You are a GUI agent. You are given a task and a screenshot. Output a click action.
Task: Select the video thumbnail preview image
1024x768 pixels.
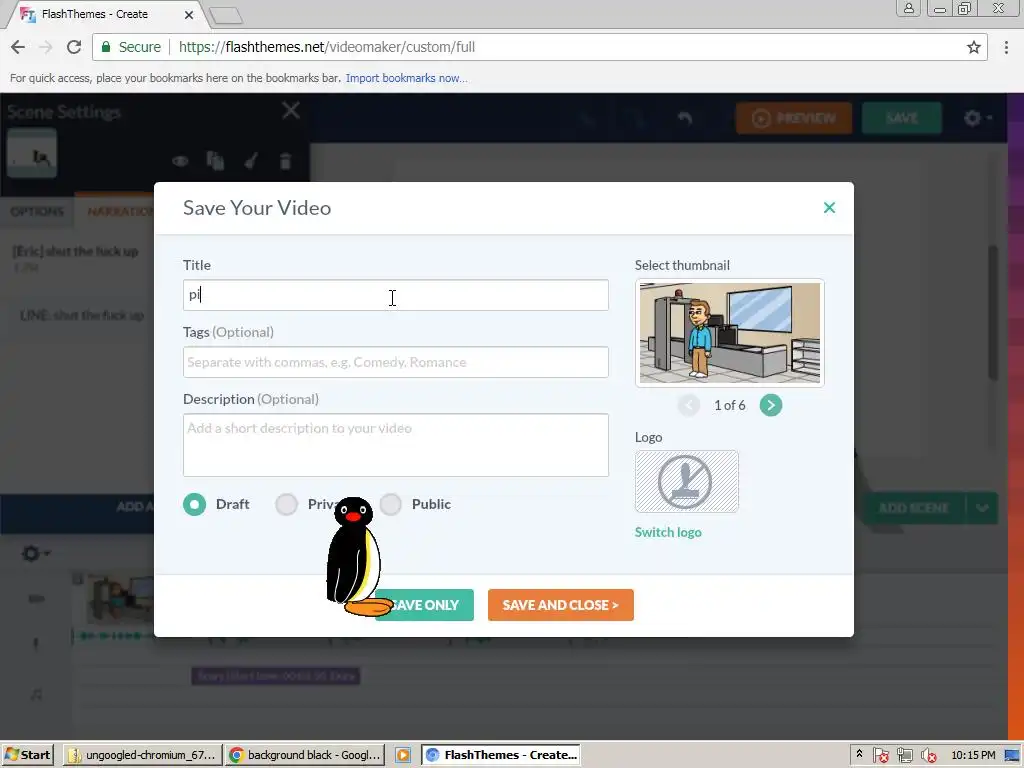729,333
